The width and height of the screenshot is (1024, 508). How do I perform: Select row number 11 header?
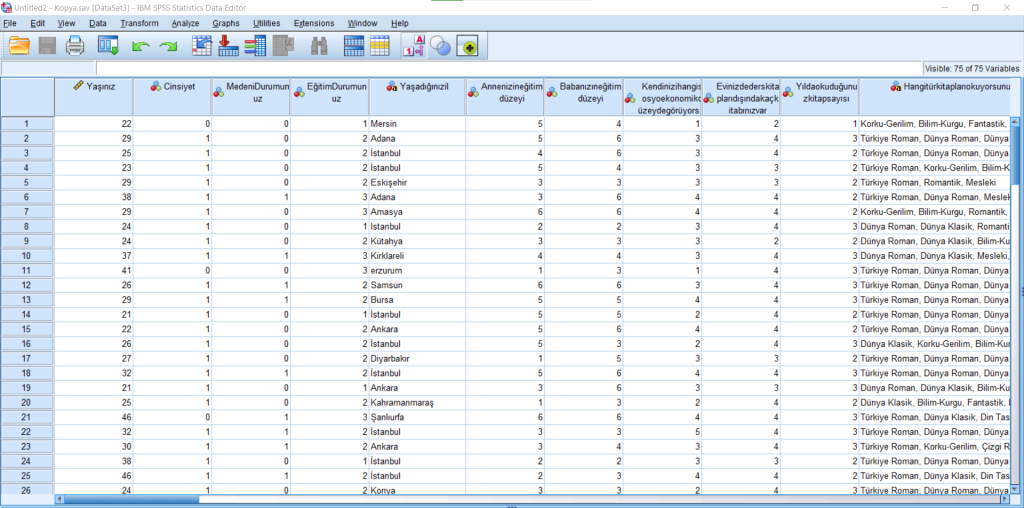(27, 270)
